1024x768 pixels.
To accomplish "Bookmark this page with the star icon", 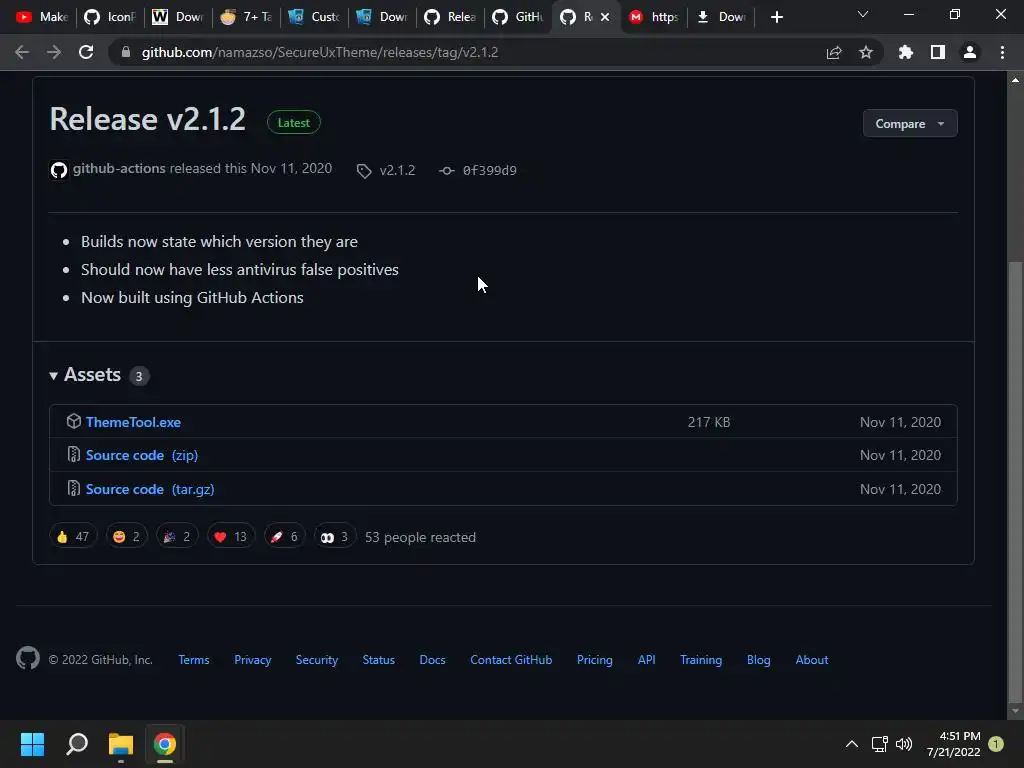I will pyautogui.click(x=866, y=52).
